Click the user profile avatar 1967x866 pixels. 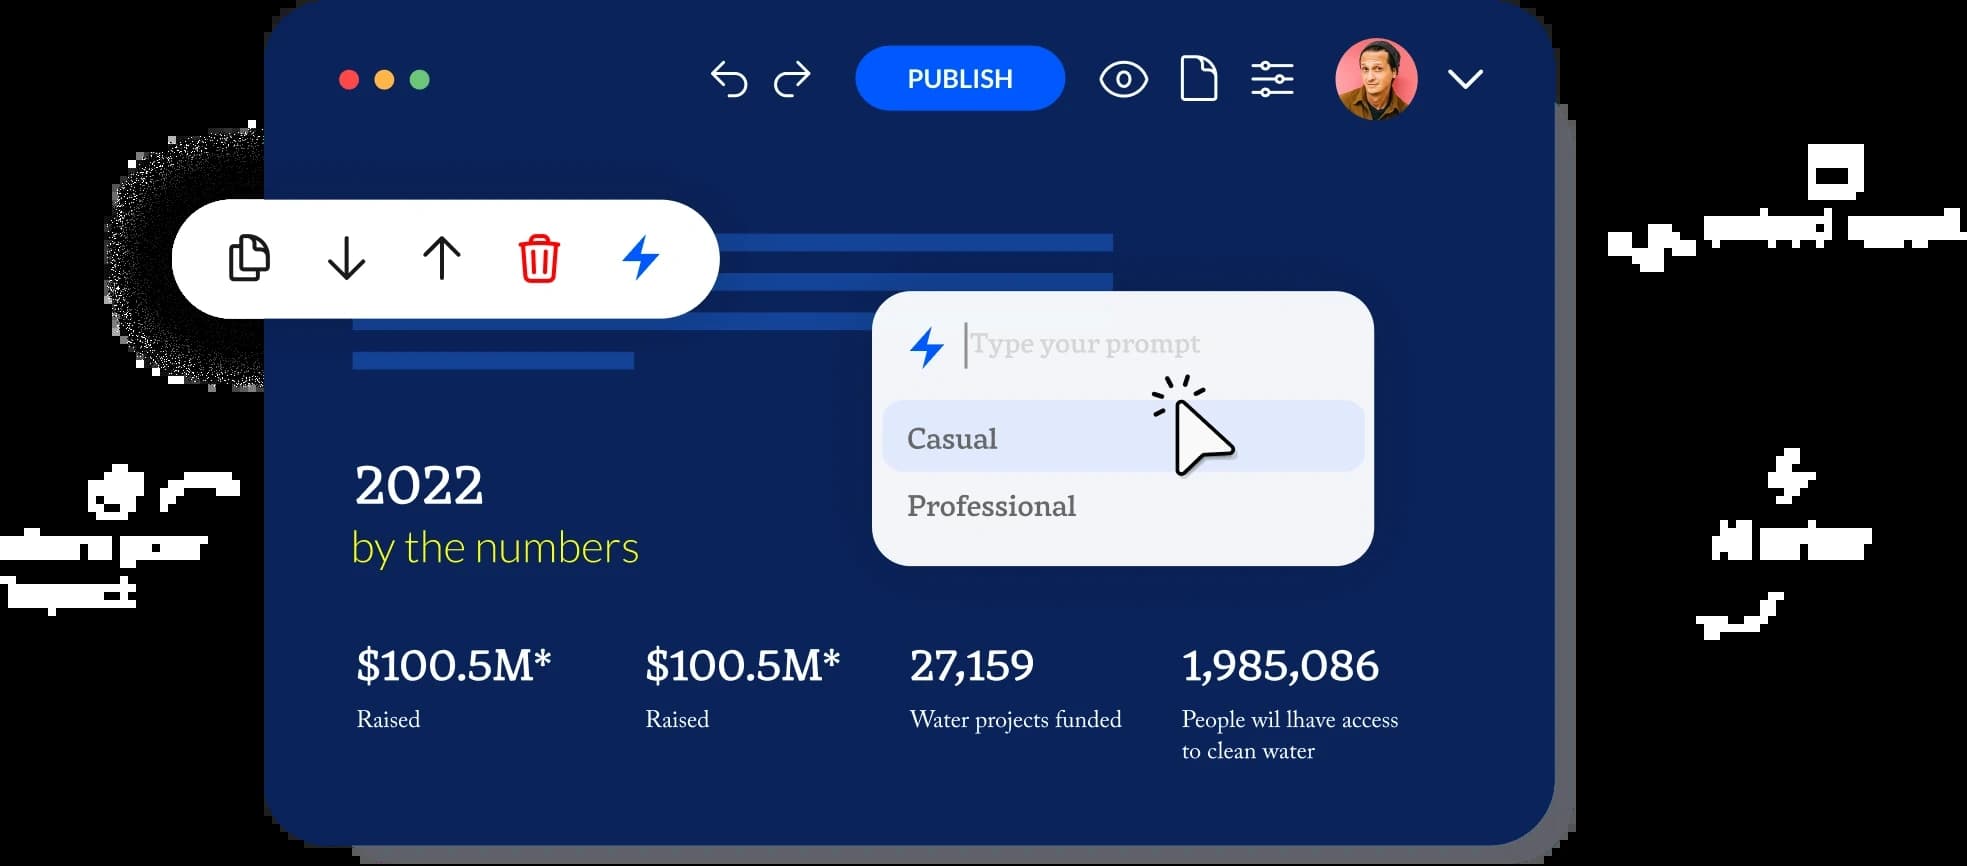(1376, 79)
